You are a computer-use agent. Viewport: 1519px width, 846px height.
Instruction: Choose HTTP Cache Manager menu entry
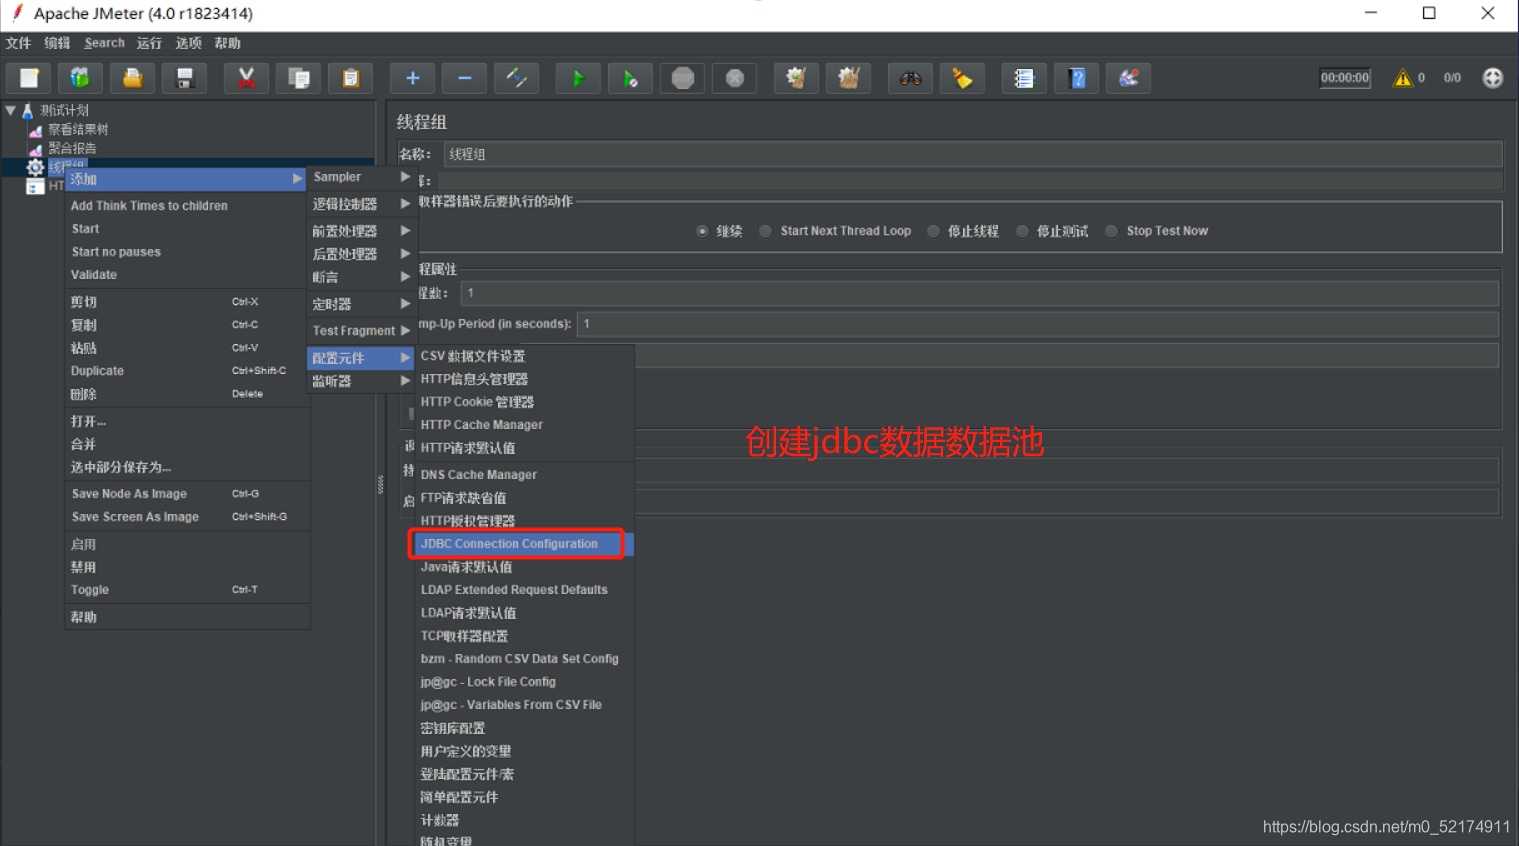click(524, 425)
